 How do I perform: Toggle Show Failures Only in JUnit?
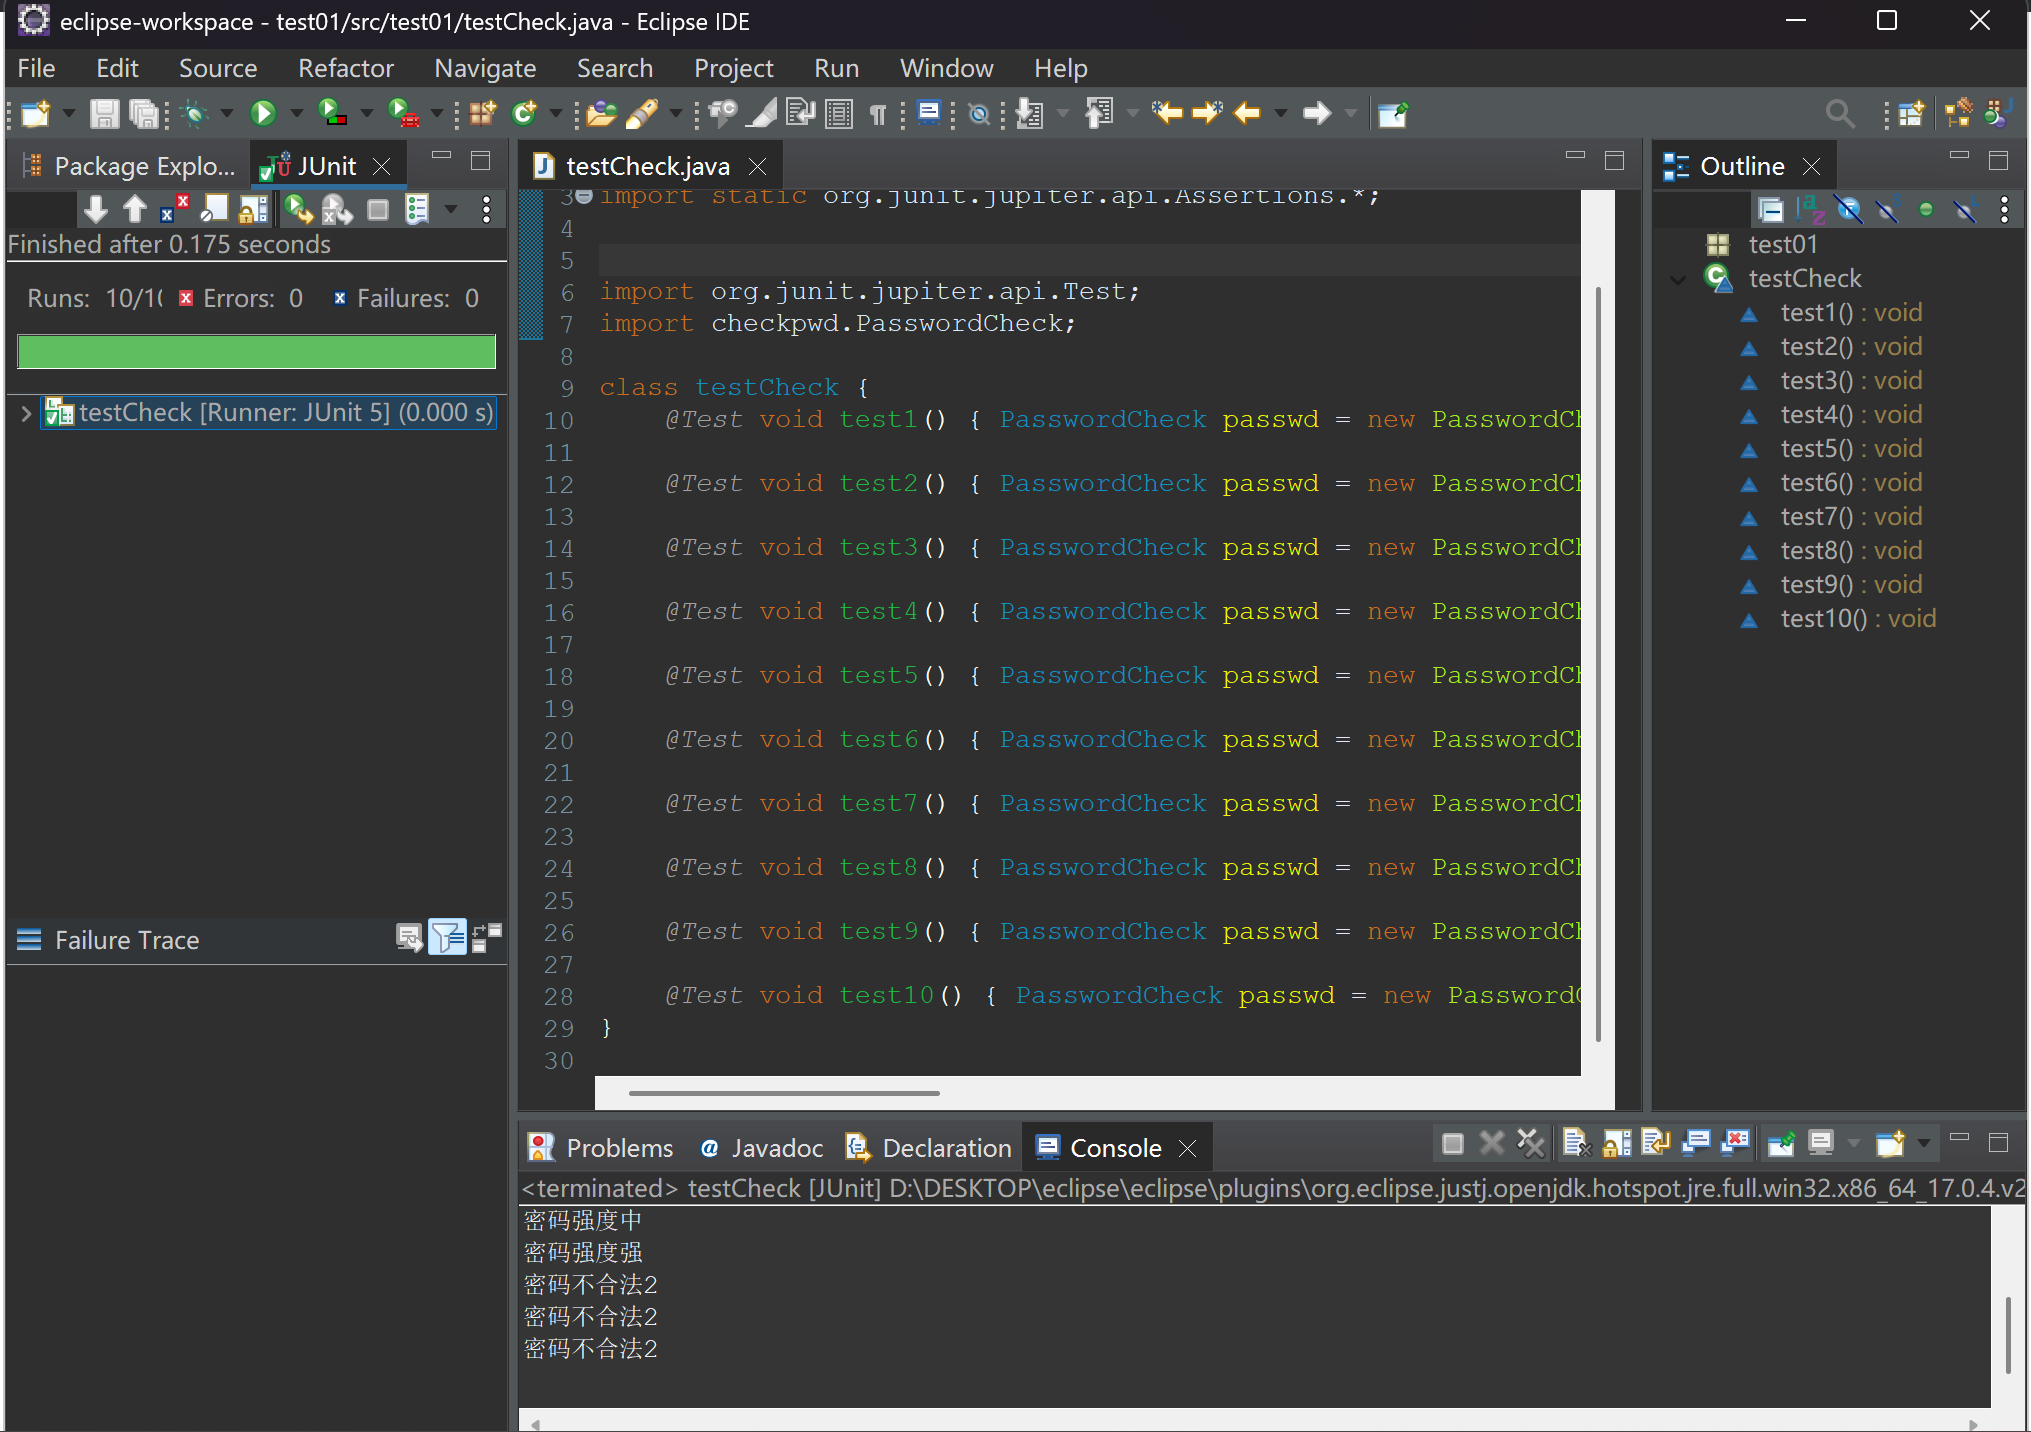[x=174, y=209]
